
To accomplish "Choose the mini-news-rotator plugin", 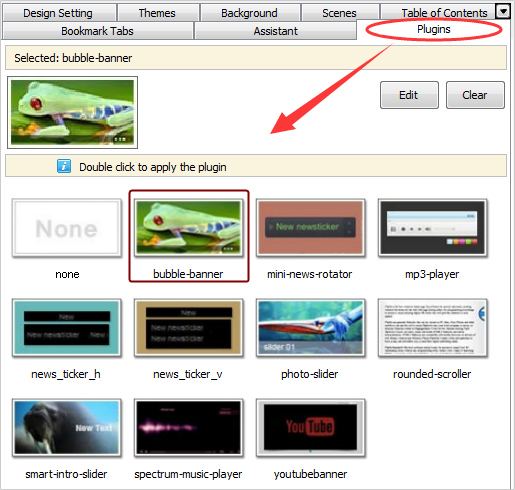I will (311, 228).
